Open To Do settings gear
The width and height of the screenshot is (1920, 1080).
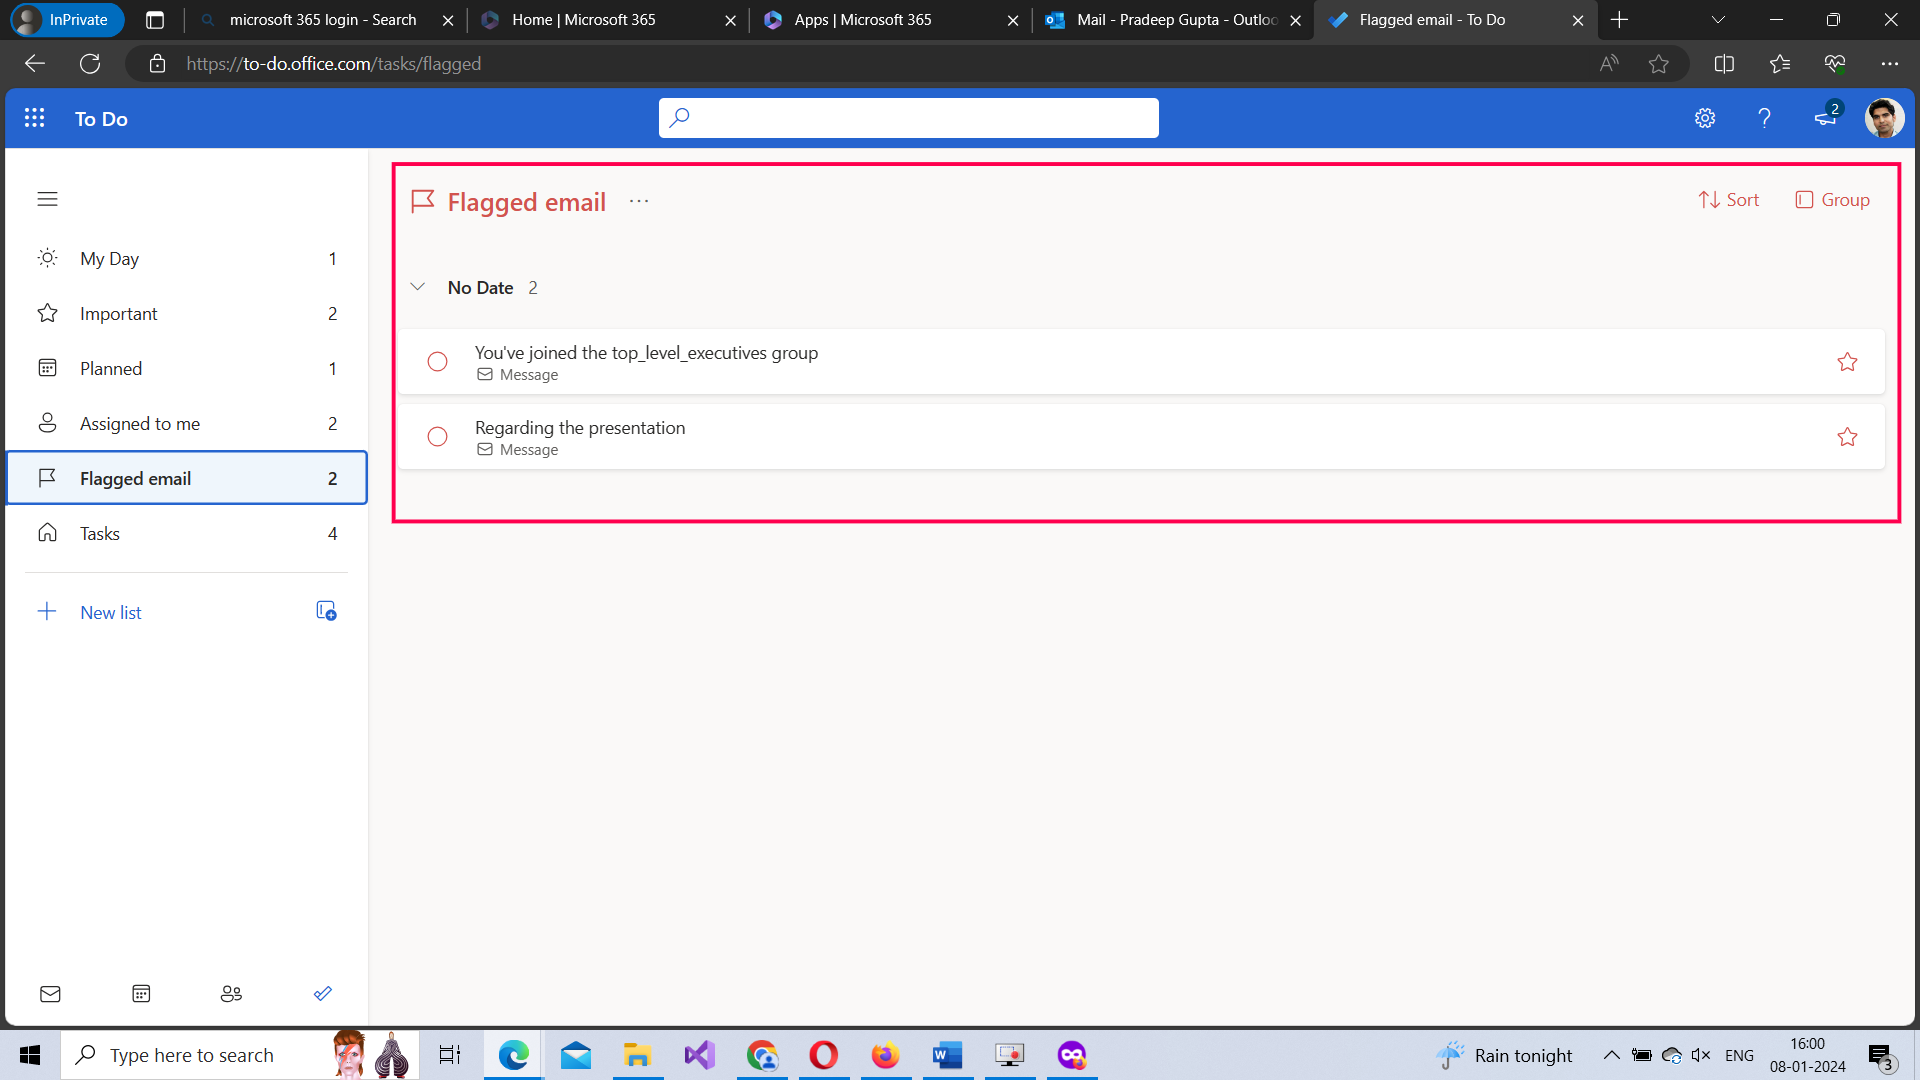[1705, 118]
